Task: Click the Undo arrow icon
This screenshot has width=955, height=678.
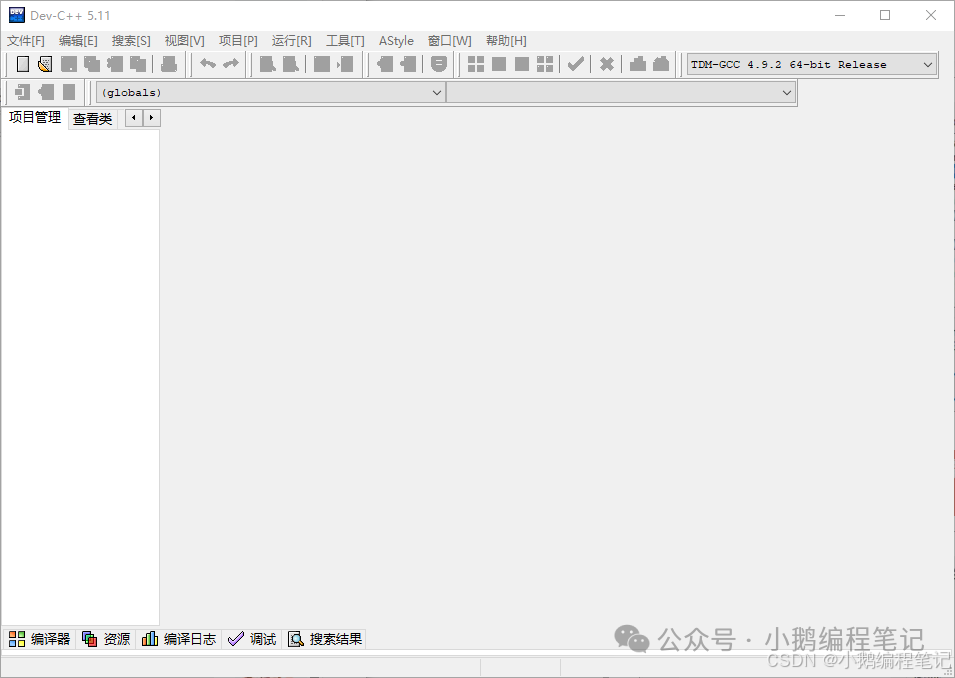Action: click(x=208, y=64)
